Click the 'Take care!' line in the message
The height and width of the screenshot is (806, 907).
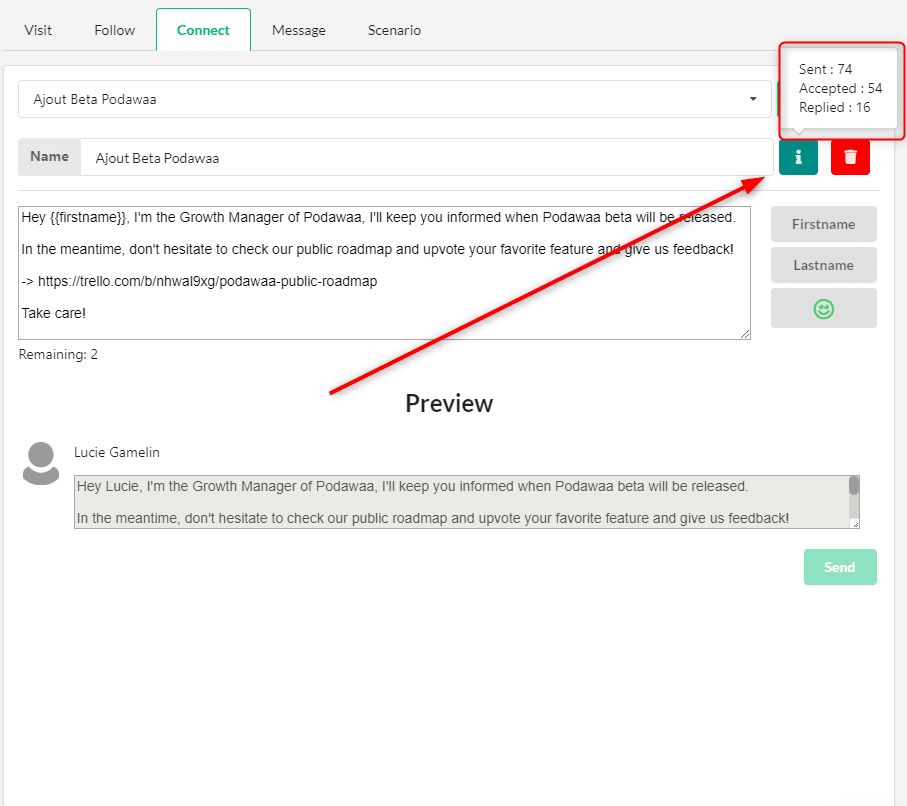coord(54,313)
